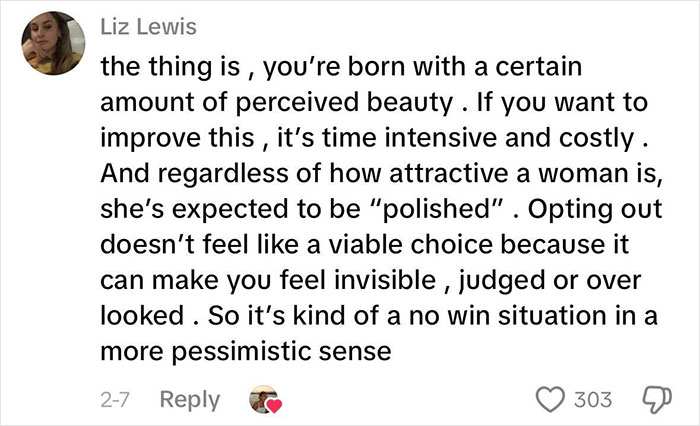Open the creator's small avatar beside Reply
This screenshot has width=700, height=426.
click(263, 398)
